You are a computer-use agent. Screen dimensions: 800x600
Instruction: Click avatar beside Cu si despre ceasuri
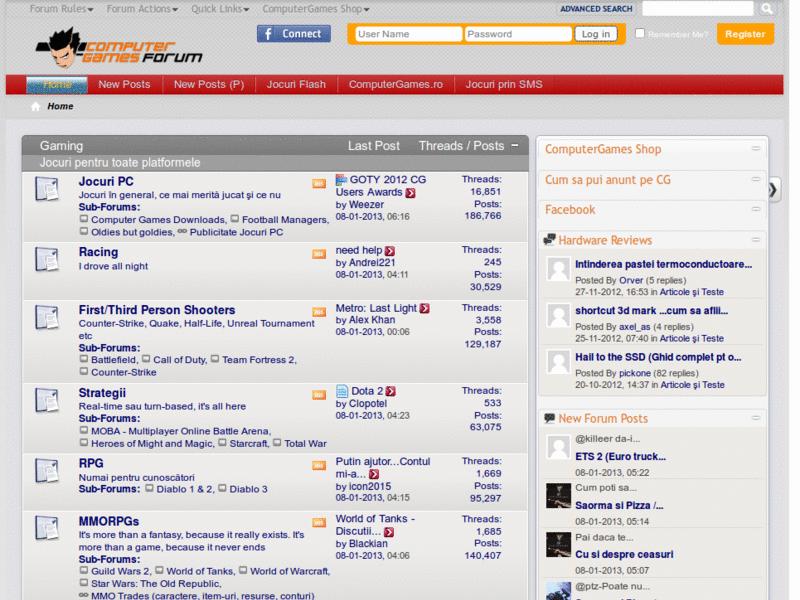coord(558,544)
